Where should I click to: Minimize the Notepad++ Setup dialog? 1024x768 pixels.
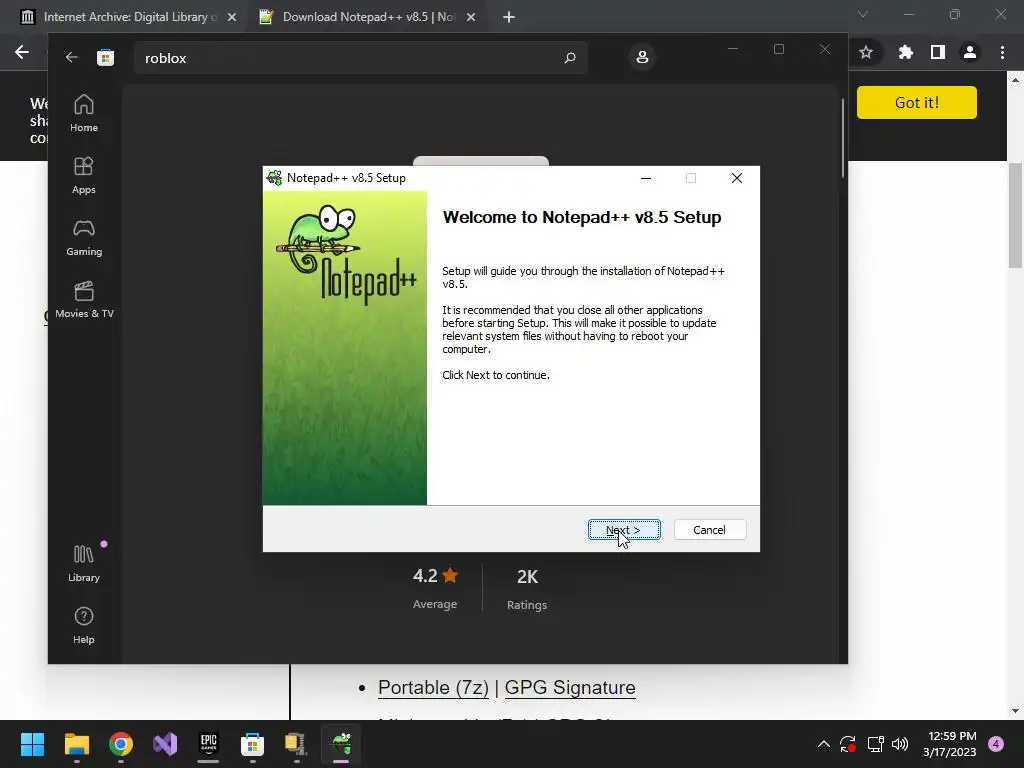pyautogui.click(x=646, y=178)
